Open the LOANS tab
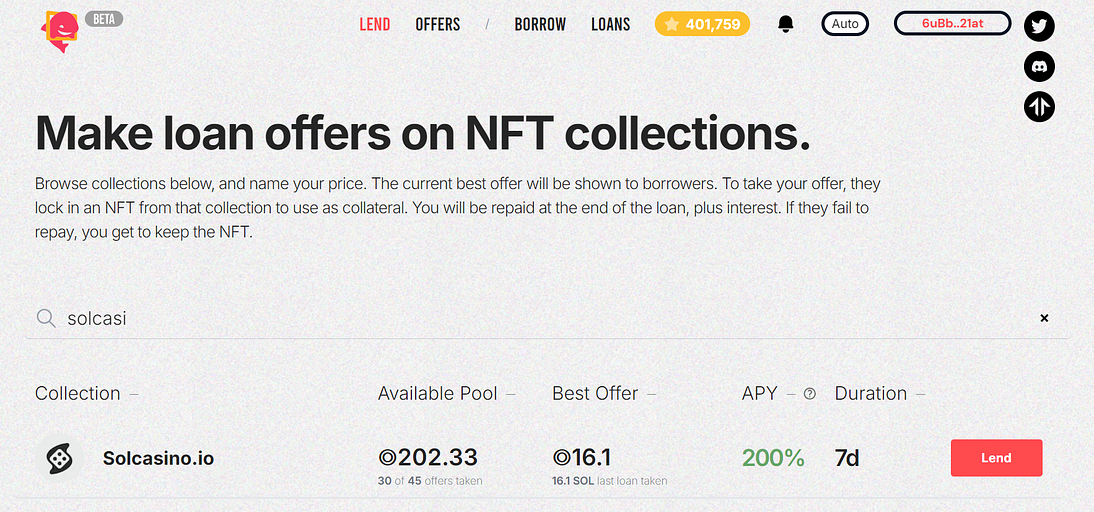1094x512 pixels. [610, 24]
